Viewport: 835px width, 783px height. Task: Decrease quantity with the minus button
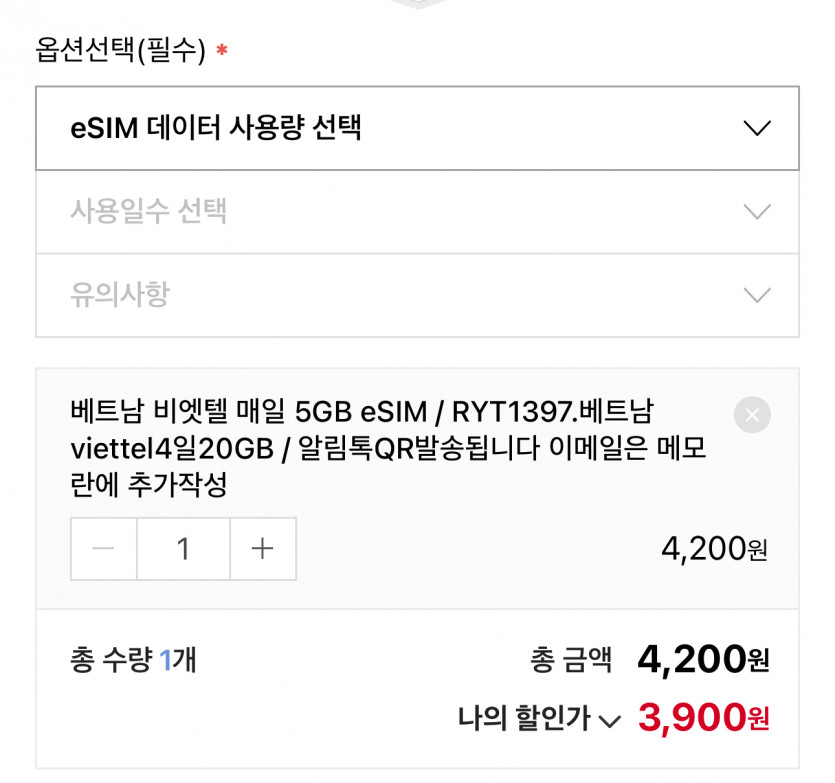coord(104,549)
